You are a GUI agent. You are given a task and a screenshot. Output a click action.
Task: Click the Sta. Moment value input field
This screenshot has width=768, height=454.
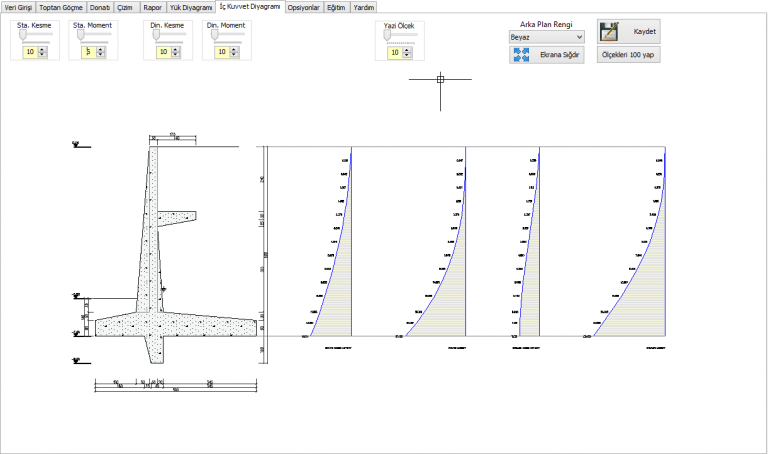click(x=87, y=51)
